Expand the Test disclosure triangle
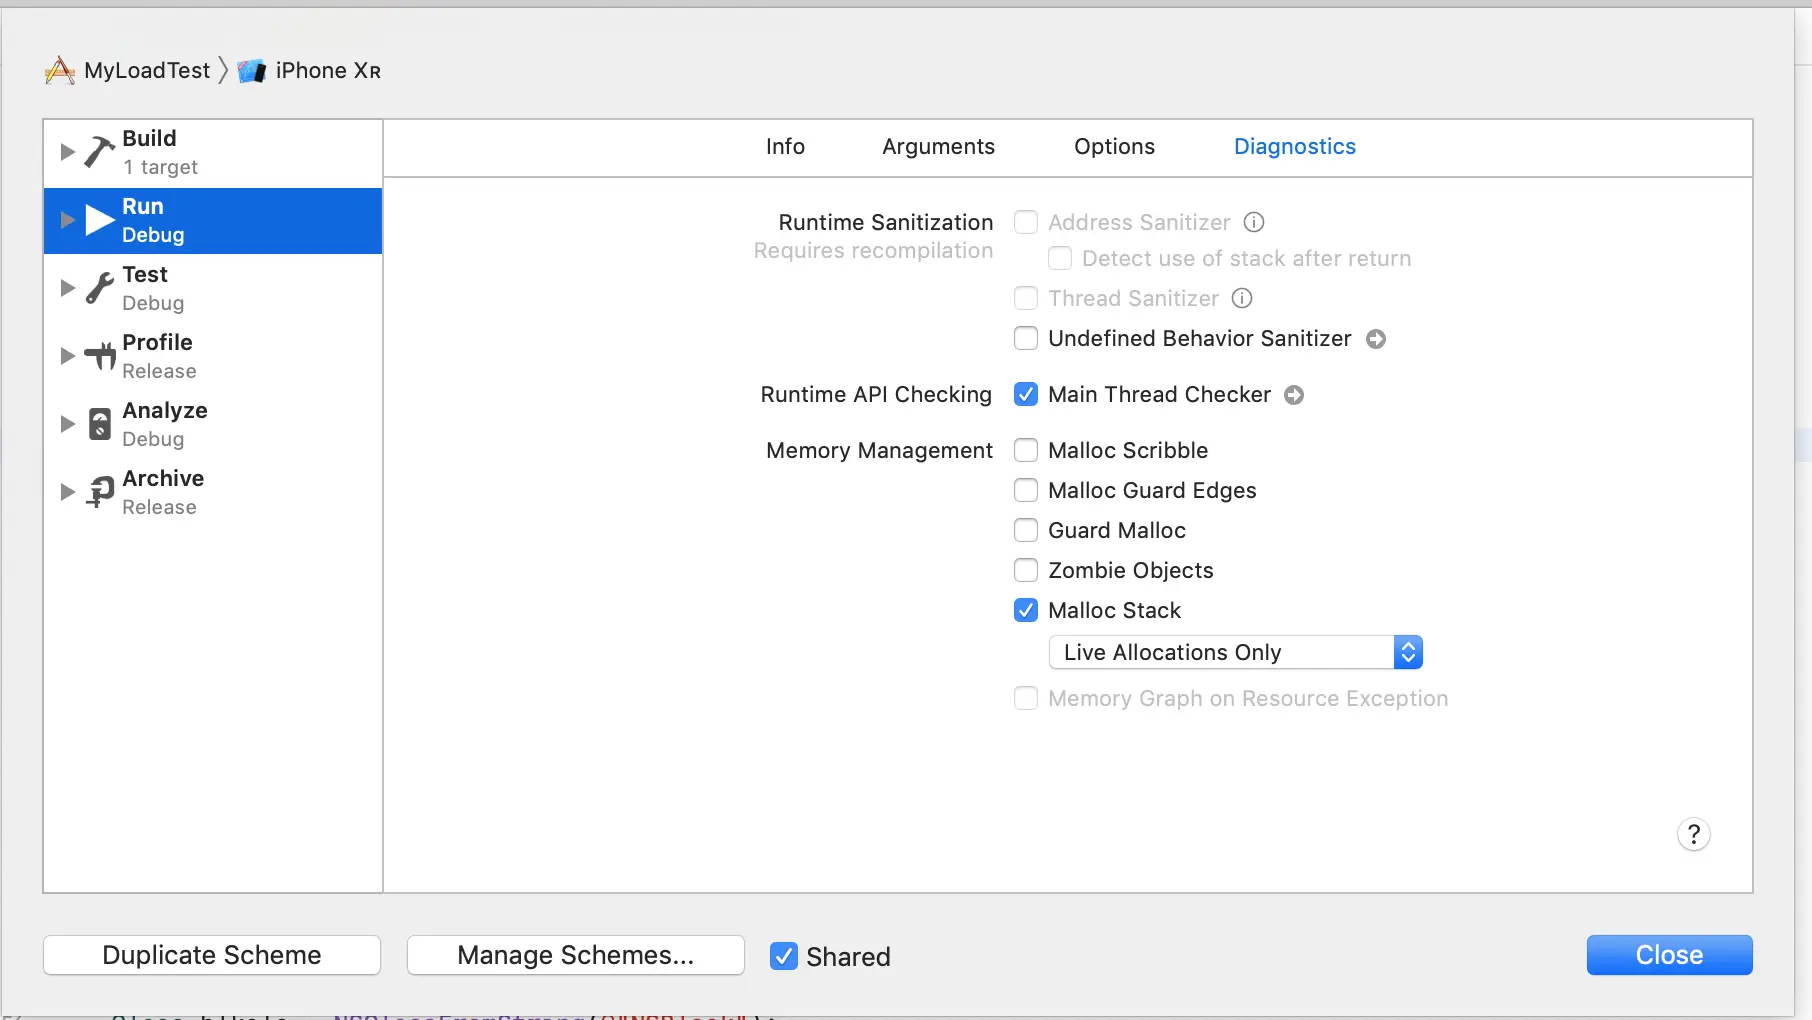The width and height of the screenshot is (1812, 1020). (x=68, y=288)
